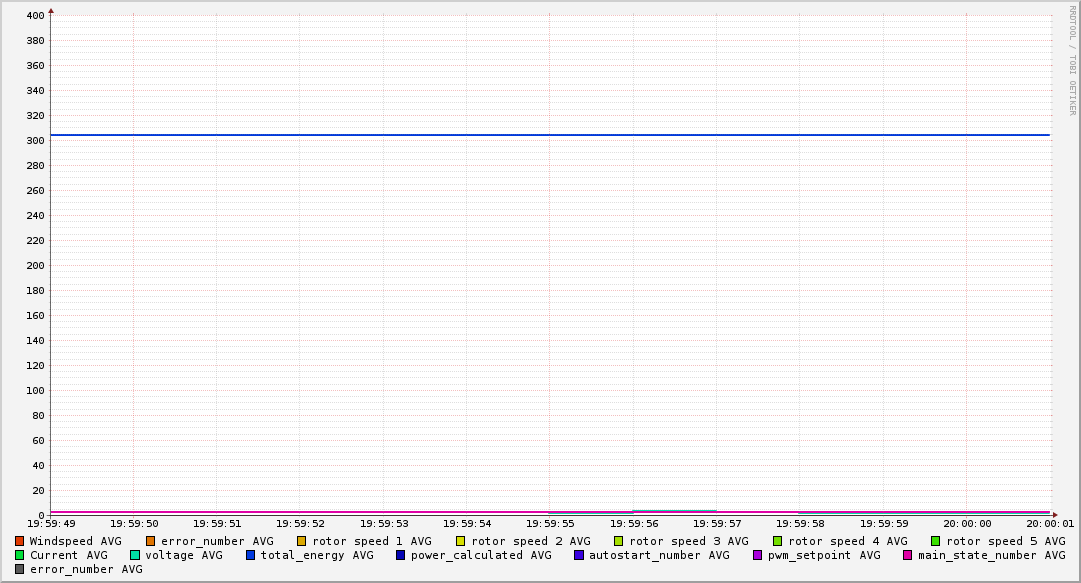Click the rotor speed 1 AVG swatch

[302, 541]
